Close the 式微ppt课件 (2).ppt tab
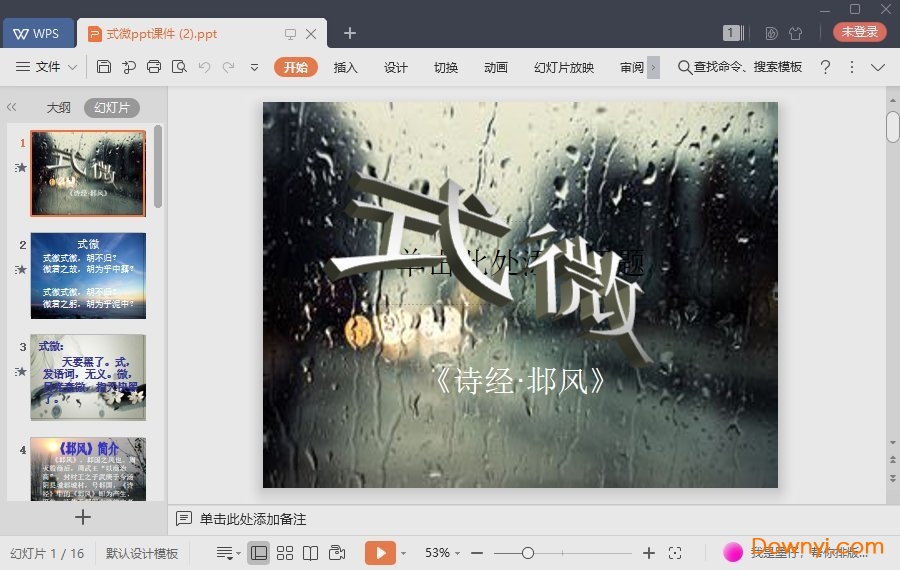The width and height of the screenshot is (900, 570). tap(311, 34)
